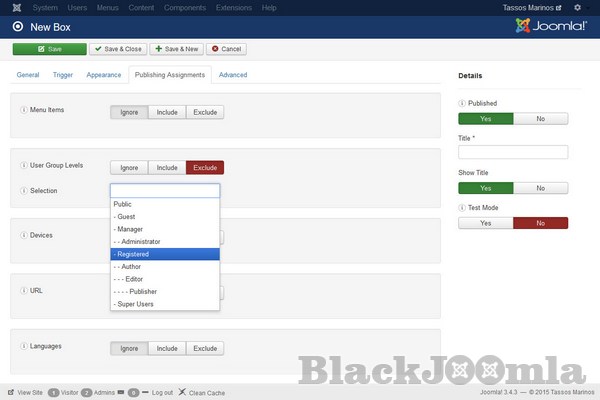This screenshot has width=600, height=400.
Task: Click the info icon beside User Group Levels
Action: (x=23, y=165)
